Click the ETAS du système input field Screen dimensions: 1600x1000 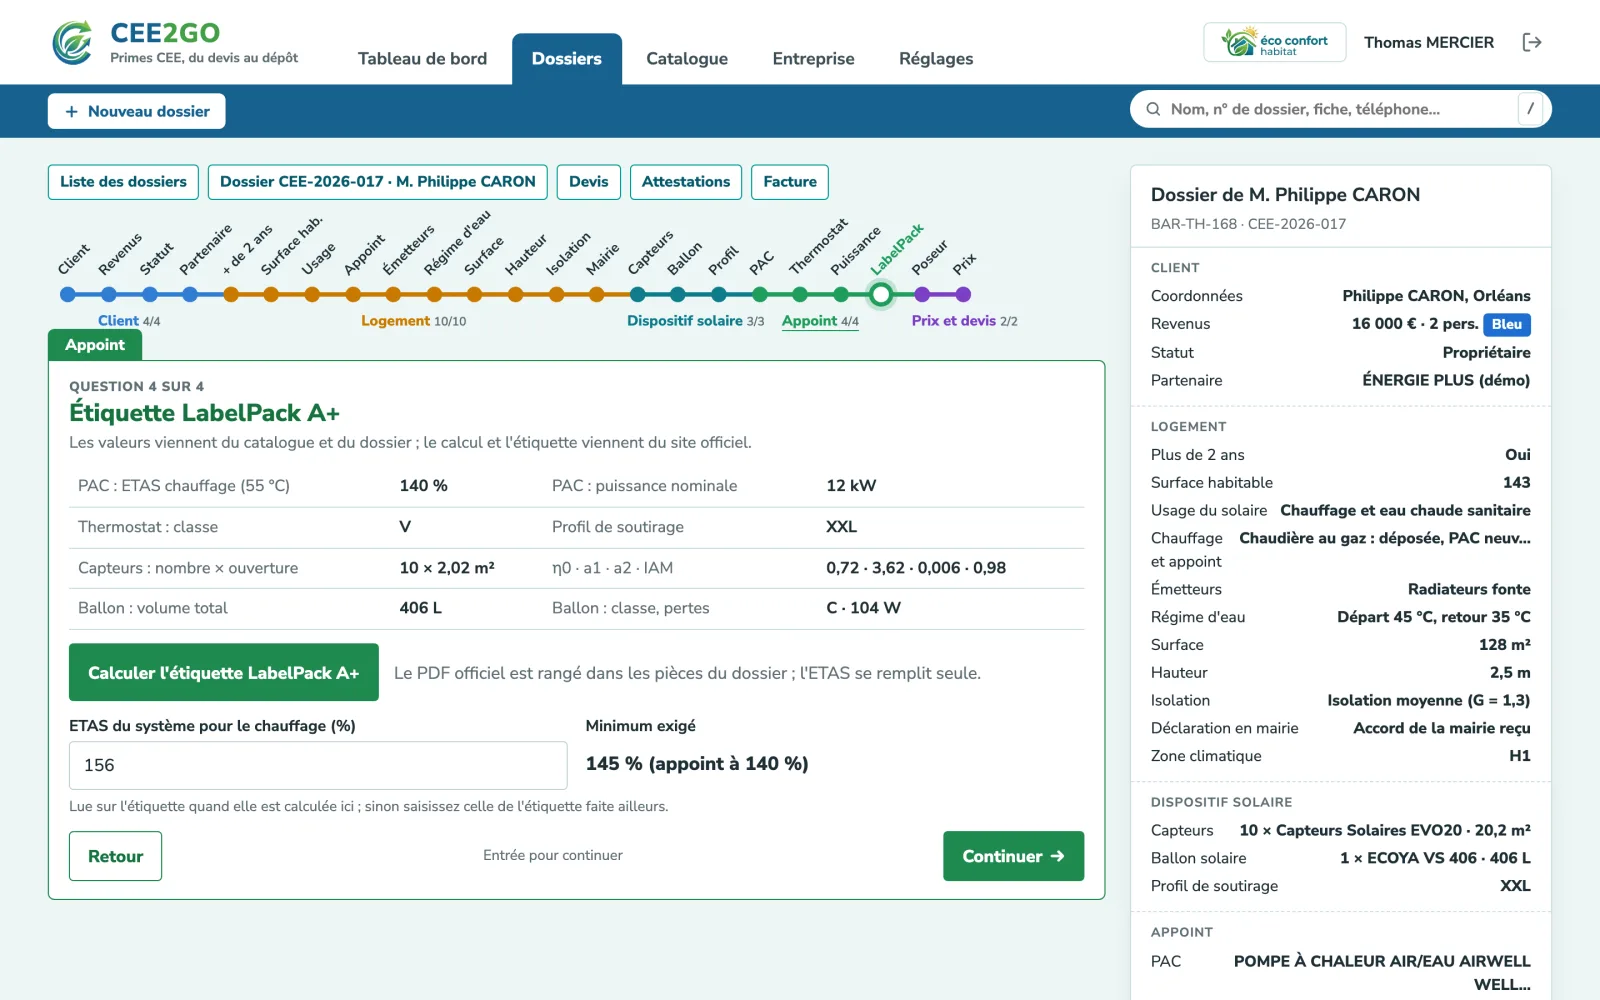click(x=318, y=765)
